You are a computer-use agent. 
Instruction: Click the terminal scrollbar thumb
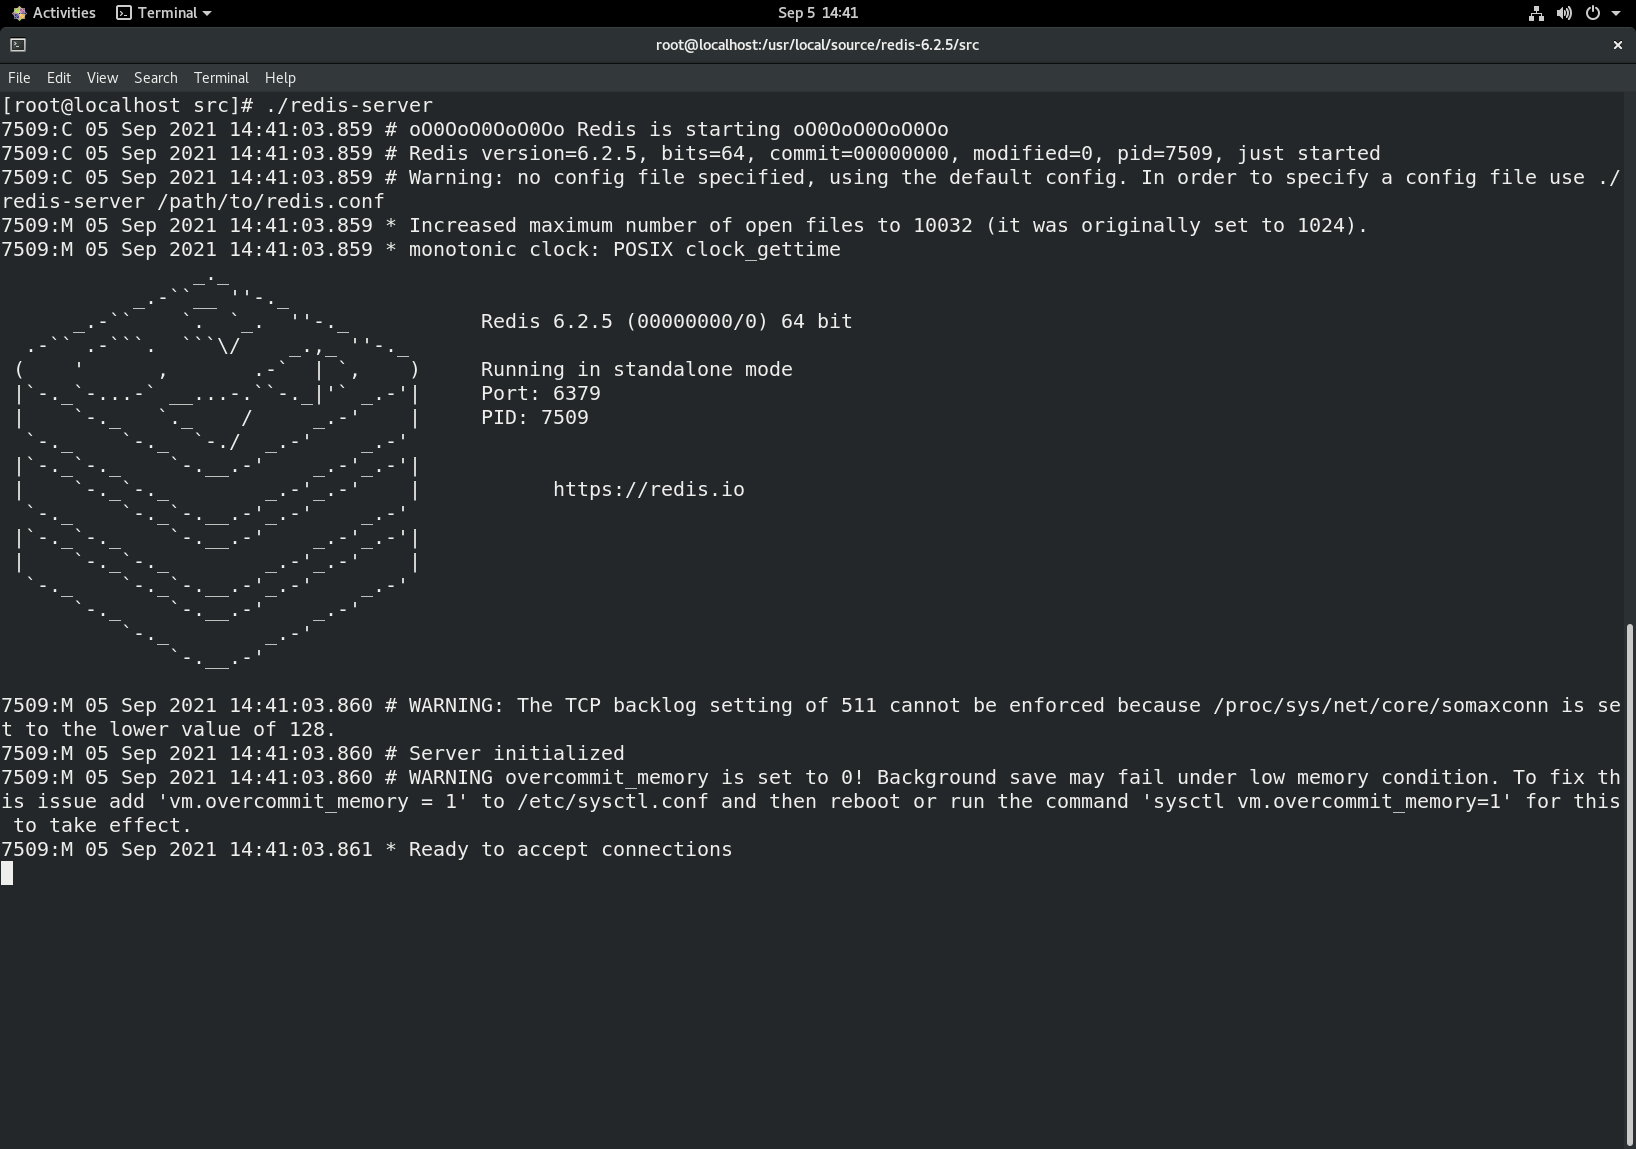click(1630, 884)
